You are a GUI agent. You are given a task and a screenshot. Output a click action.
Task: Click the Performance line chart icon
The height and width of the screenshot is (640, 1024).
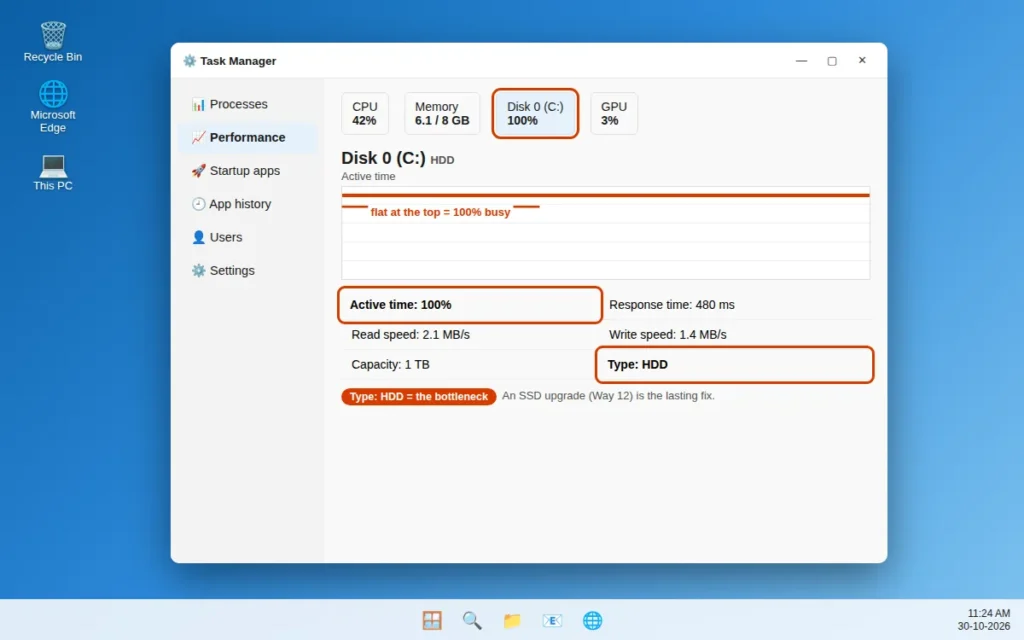tap(199, 137)
